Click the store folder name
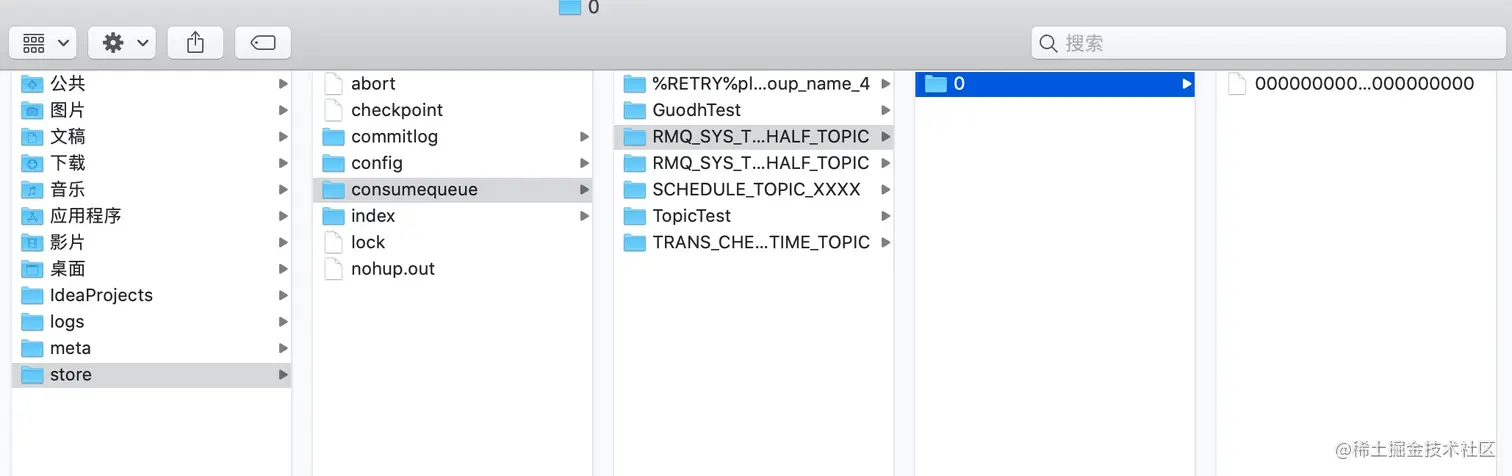Viewport: 1512px width, 476px height. pos(71,375)
